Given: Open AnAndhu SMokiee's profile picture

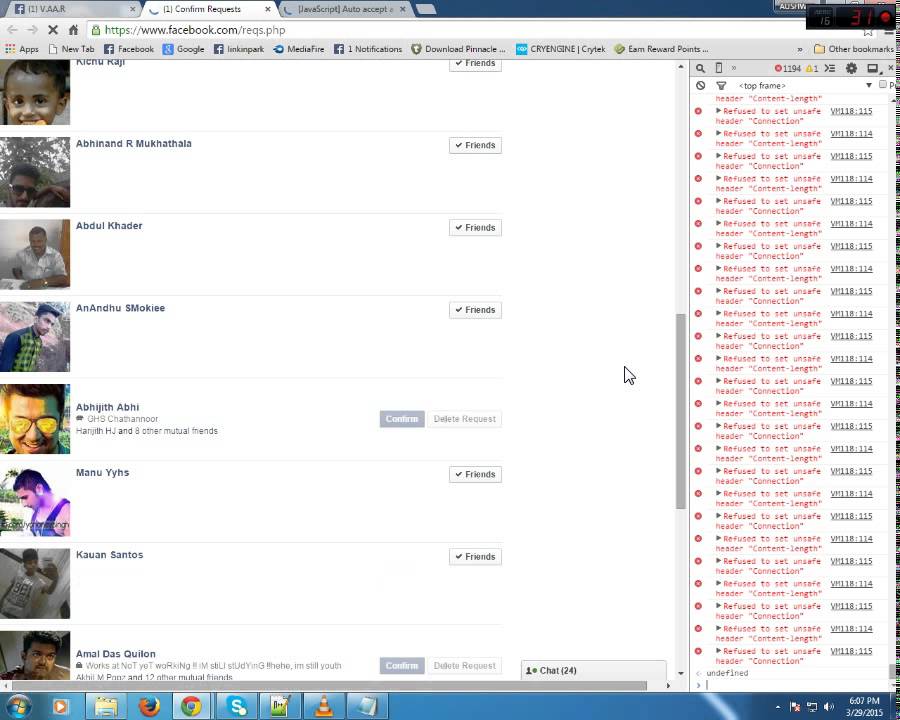Looking at the screenshot, I should coord(35,336).
